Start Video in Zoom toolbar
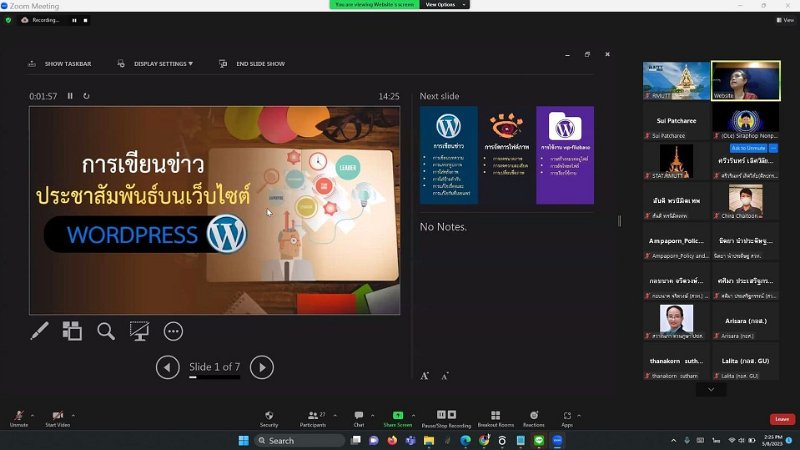Viewport: 800px width, 450px height. 57,418
